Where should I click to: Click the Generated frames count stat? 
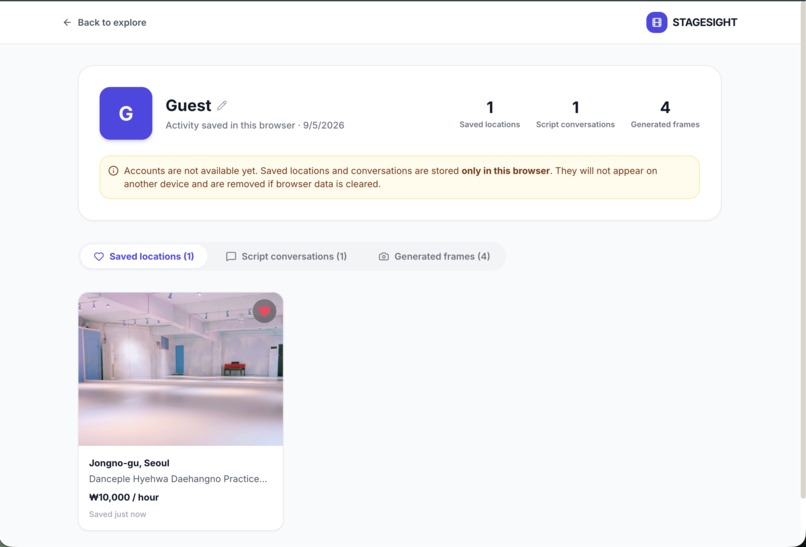[665, 114]
